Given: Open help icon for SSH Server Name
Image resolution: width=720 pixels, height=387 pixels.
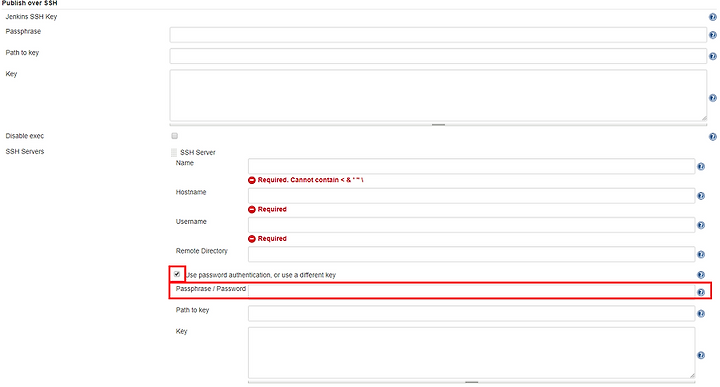Looking at the screenshot, I should click(x=701, y=166).
